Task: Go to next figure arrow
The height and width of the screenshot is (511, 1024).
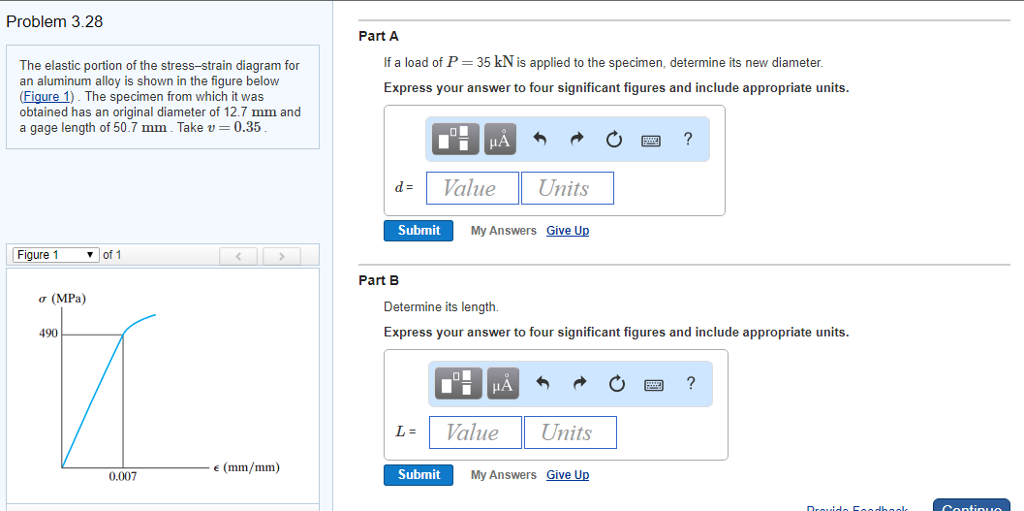Action: click(x=281, y=256)
